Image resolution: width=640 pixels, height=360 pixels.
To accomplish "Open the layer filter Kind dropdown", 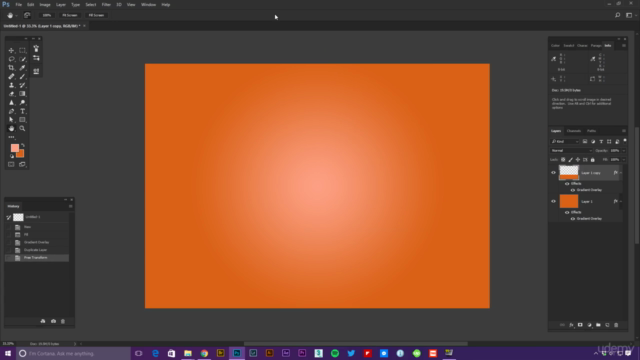I will 565,142.
